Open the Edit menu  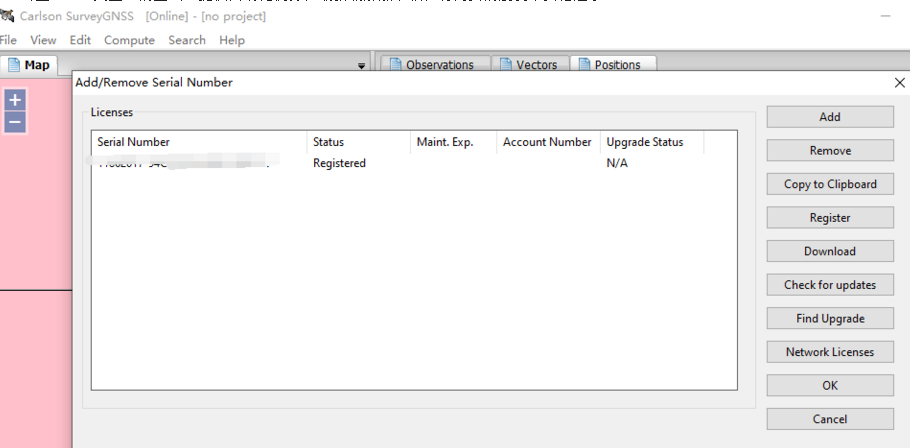click(80, 40)
